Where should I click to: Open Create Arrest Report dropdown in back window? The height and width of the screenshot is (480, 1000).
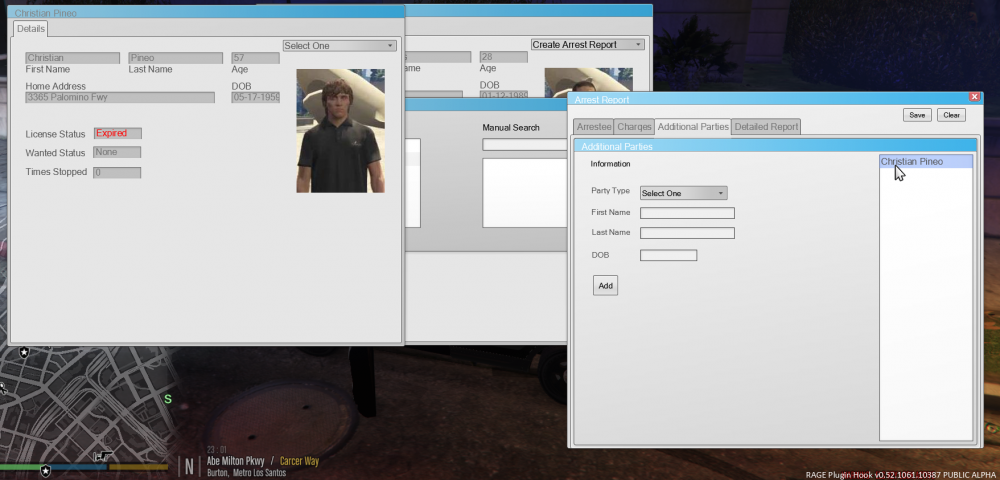pos(587,45)
